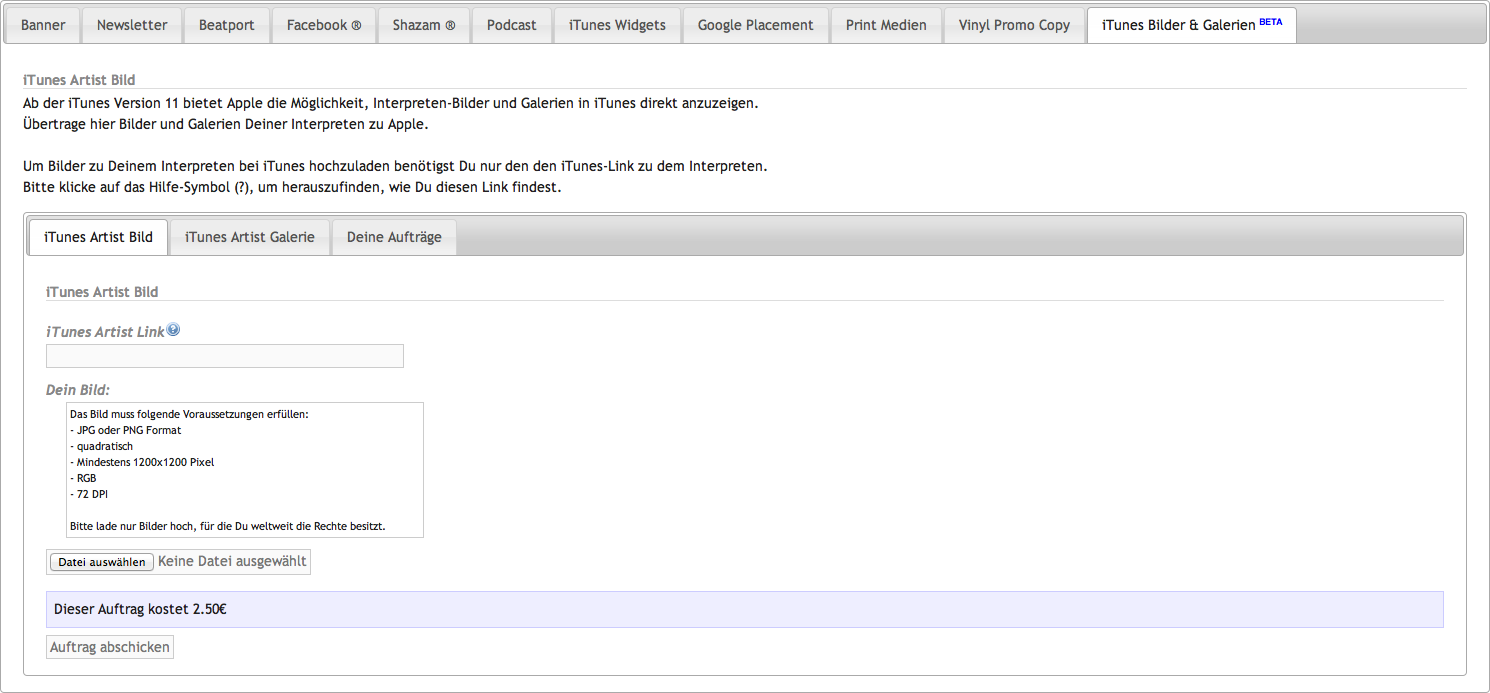
Task: Click the iTunes Artist Bild sub-tab
Action: [98, 237]
